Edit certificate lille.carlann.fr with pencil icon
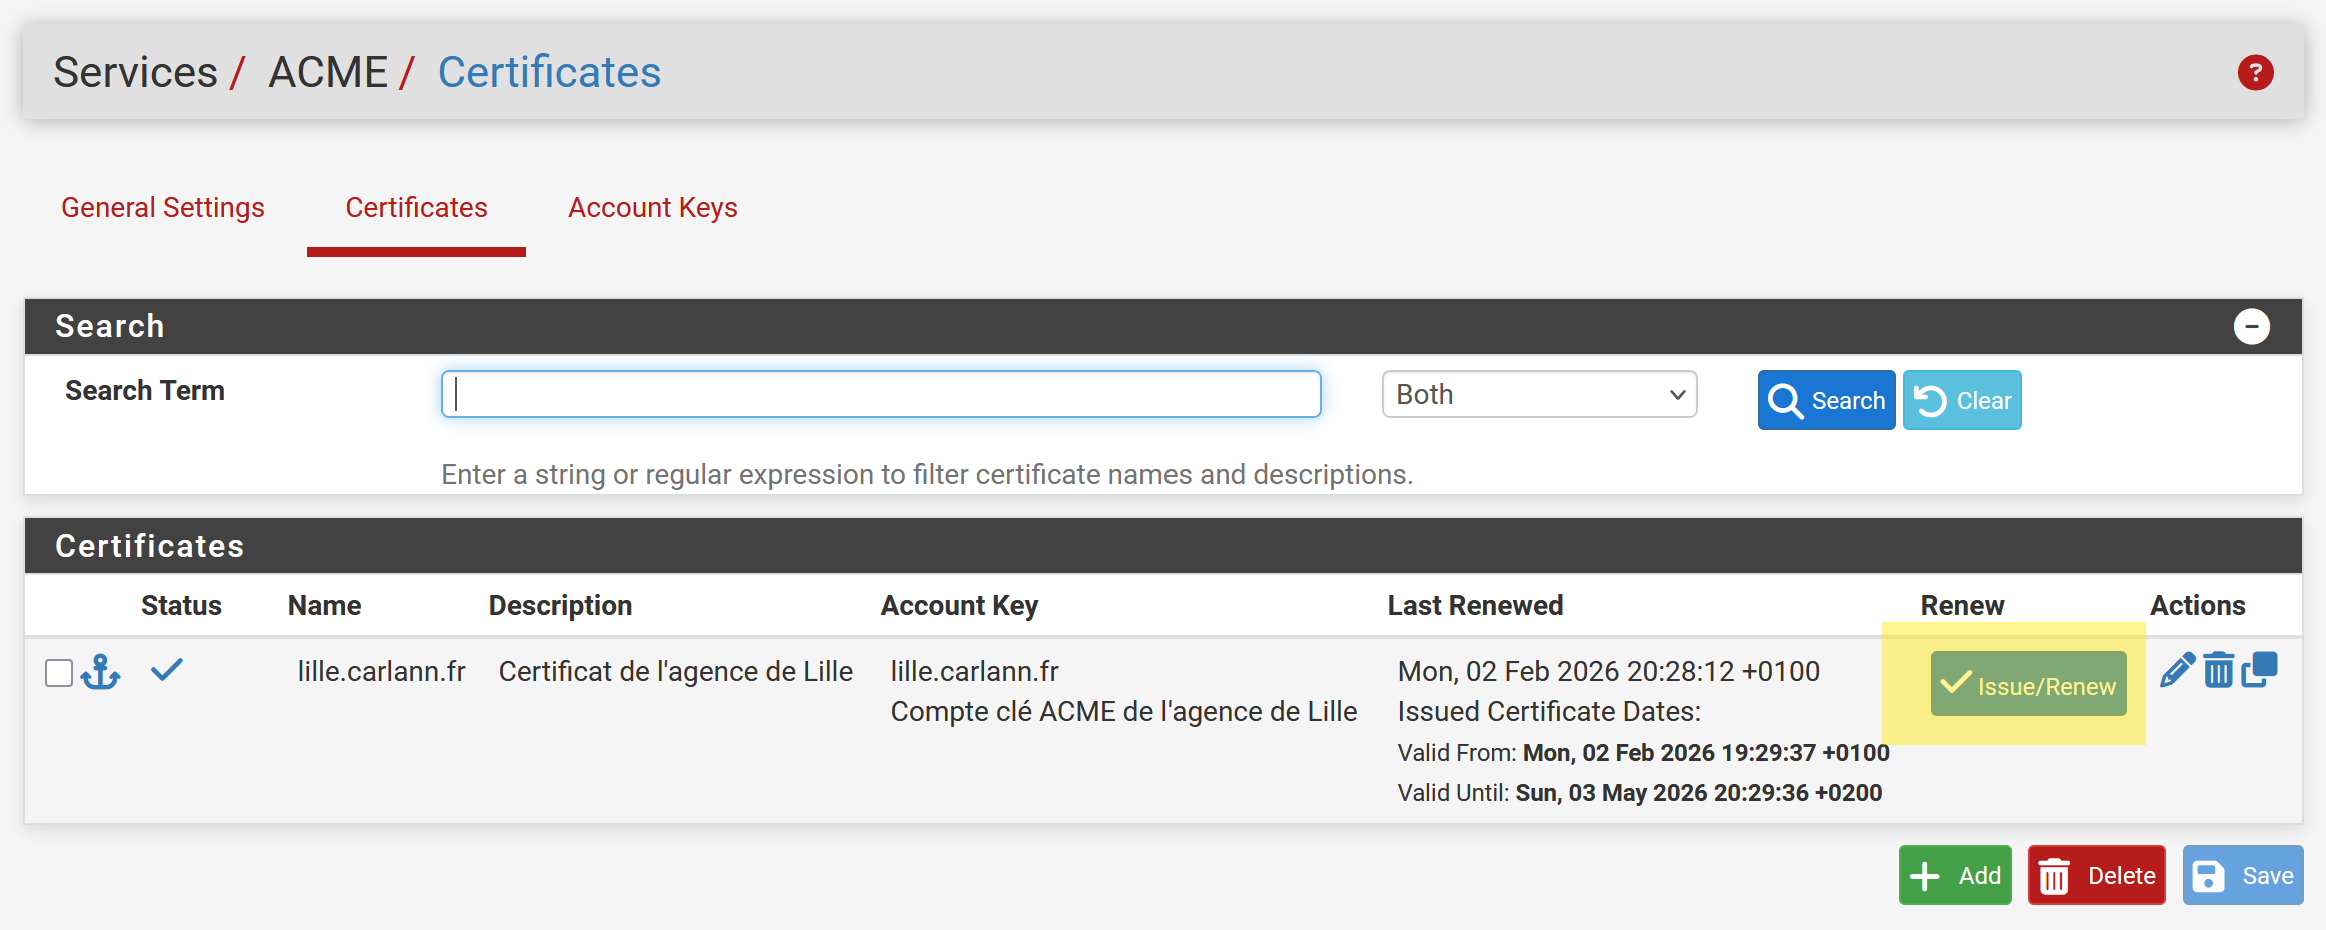 pyautogui.click(x=2177, y=670)
